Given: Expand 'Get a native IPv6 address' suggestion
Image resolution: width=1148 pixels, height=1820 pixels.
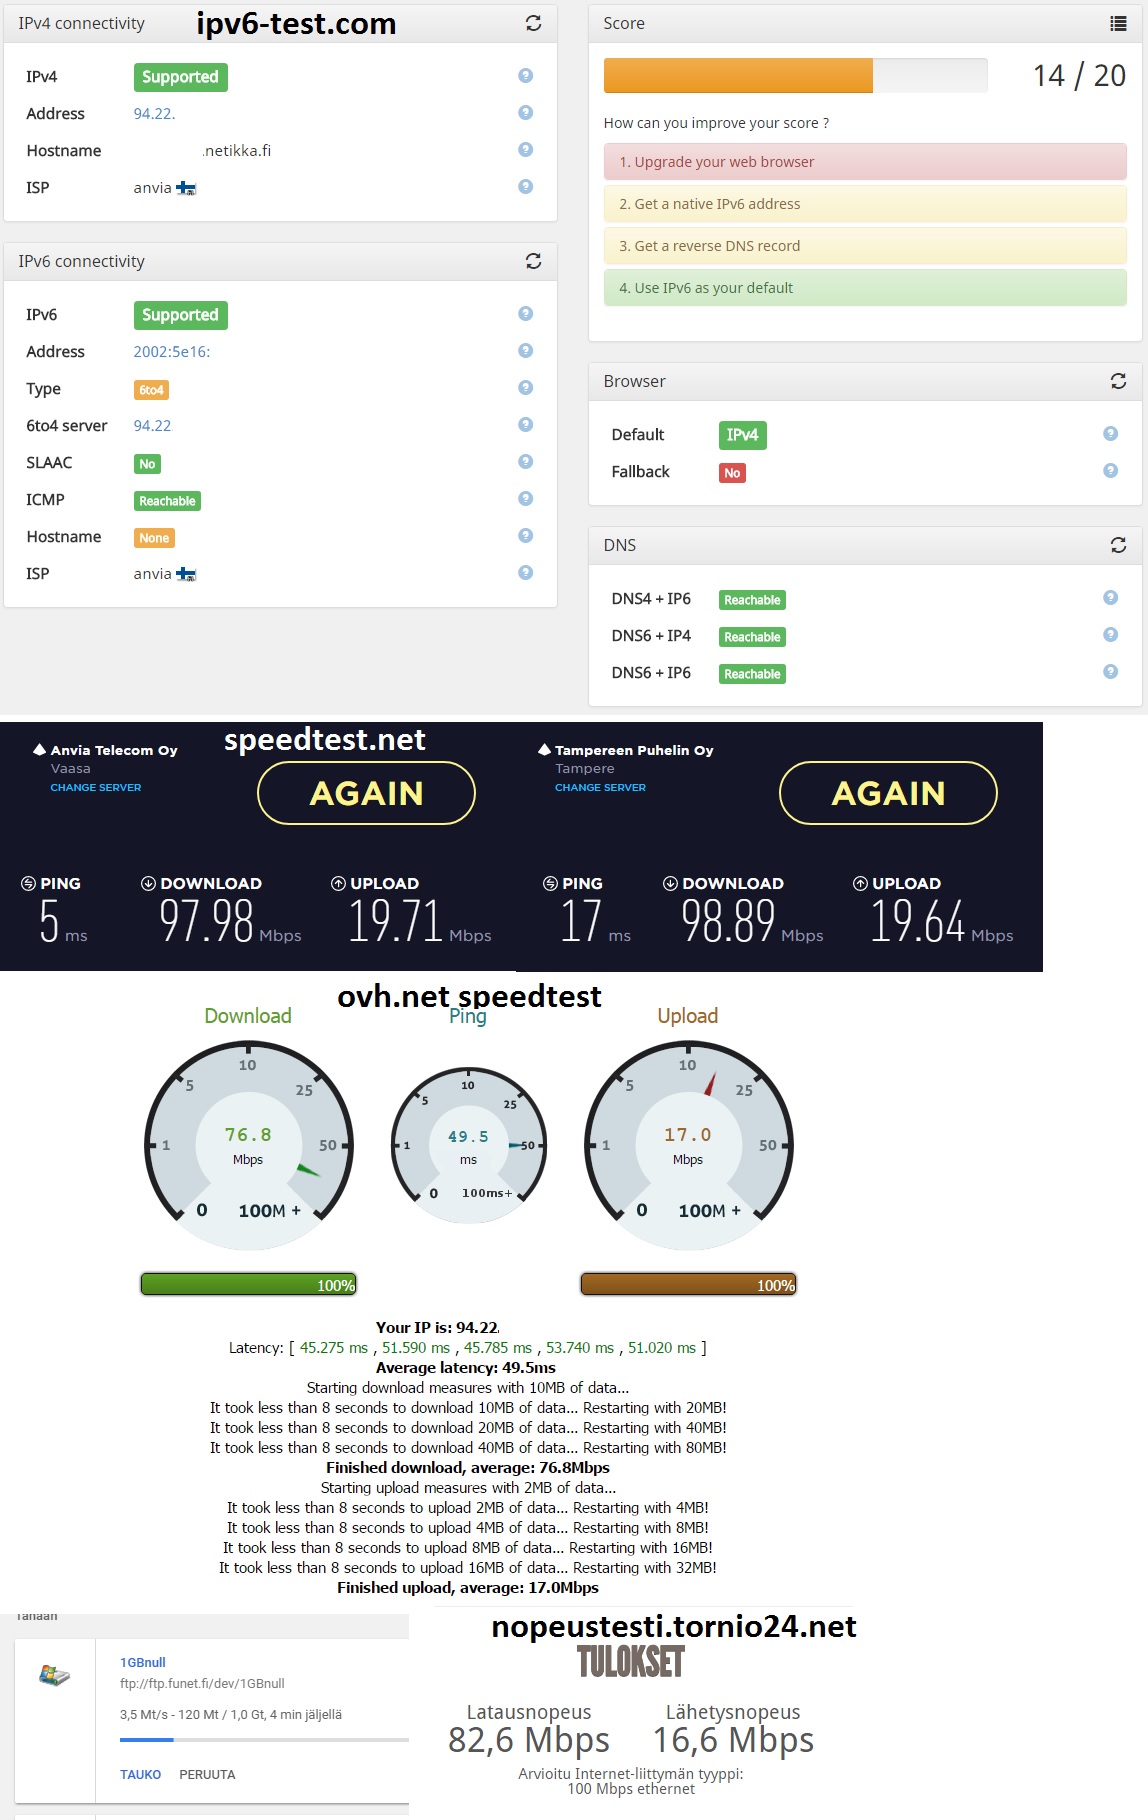Looking at the screenshot, I should coord(864,204).
